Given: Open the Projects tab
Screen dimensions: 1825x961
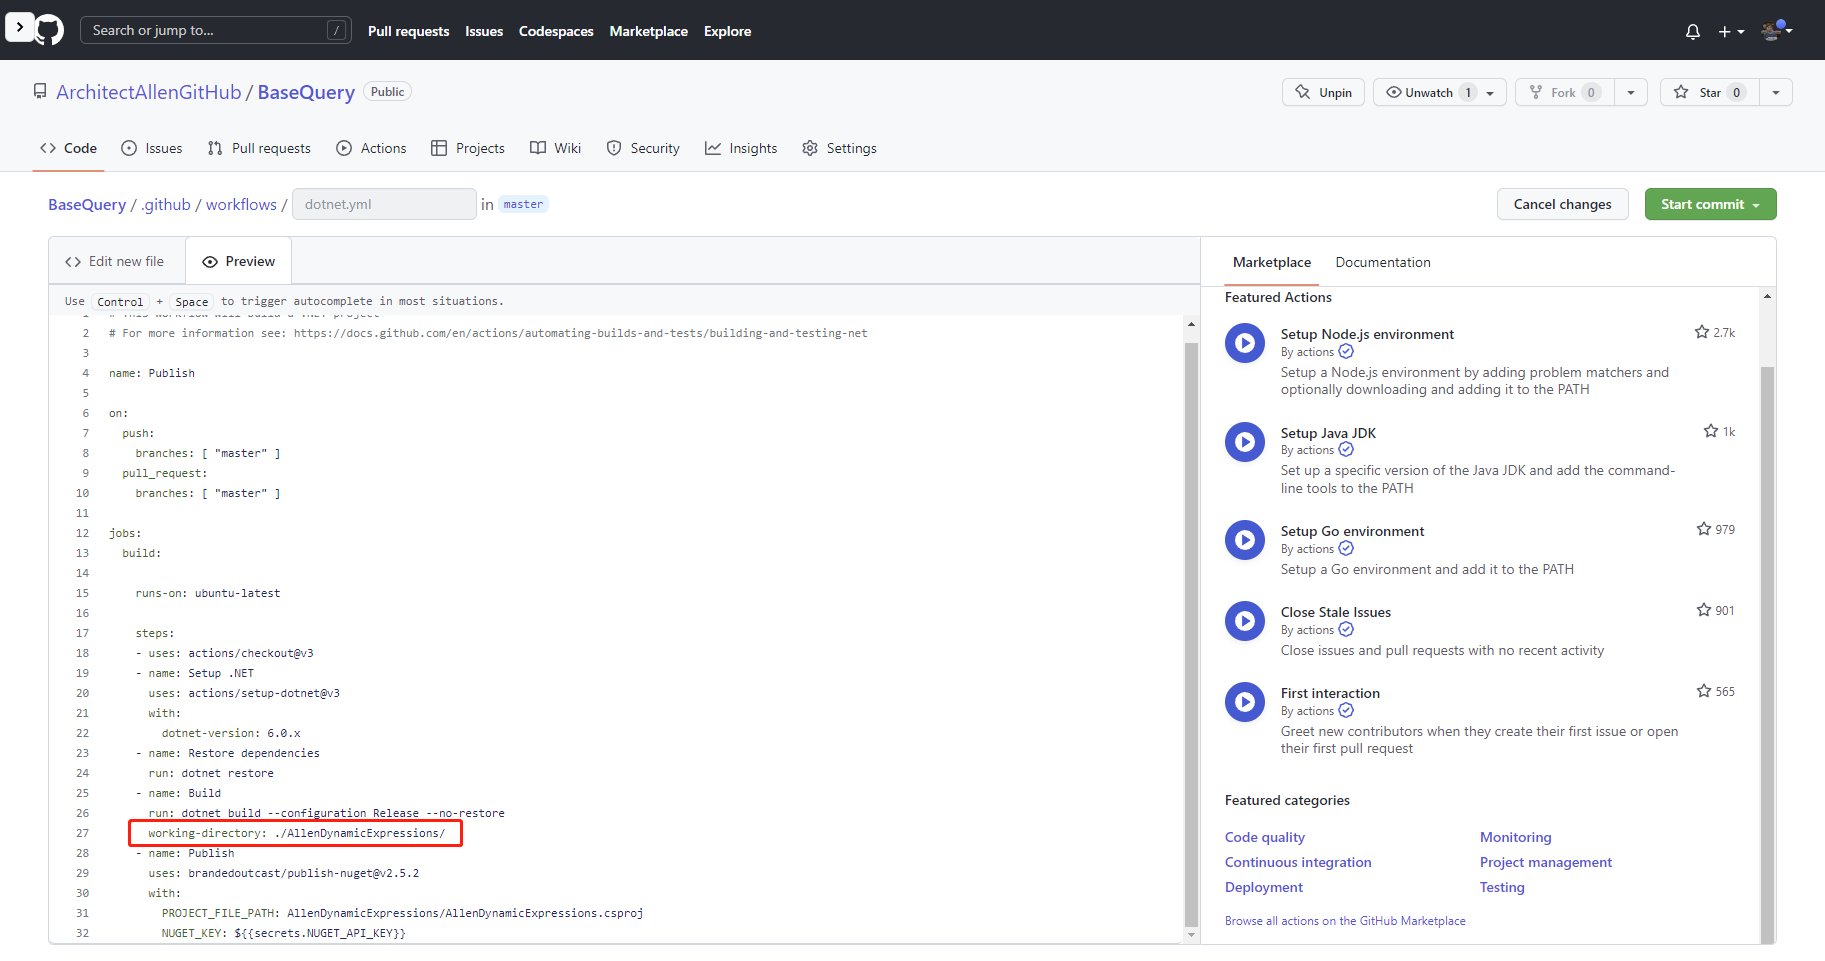Looking at the screenshot, I should (468, 148).
